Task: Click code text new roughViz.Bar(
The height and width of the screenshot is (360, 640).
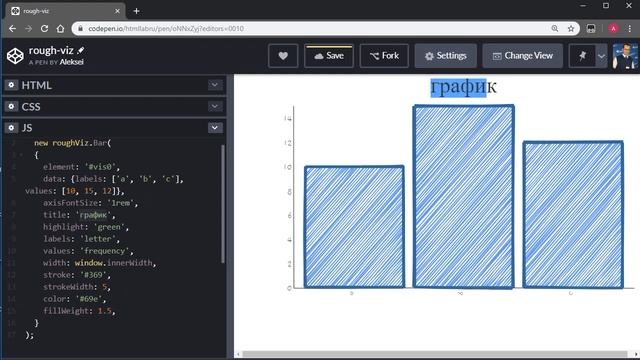Action: (73, 143)
